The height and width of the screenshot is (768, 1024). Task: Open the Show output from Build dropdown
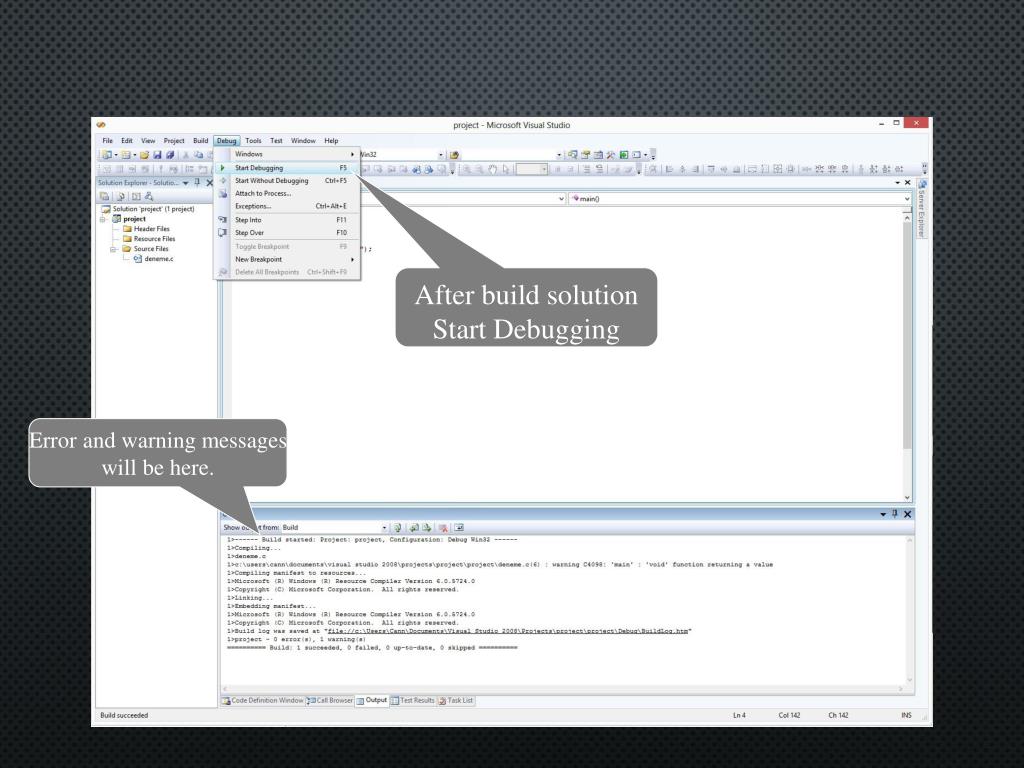[x=384, y=528]
